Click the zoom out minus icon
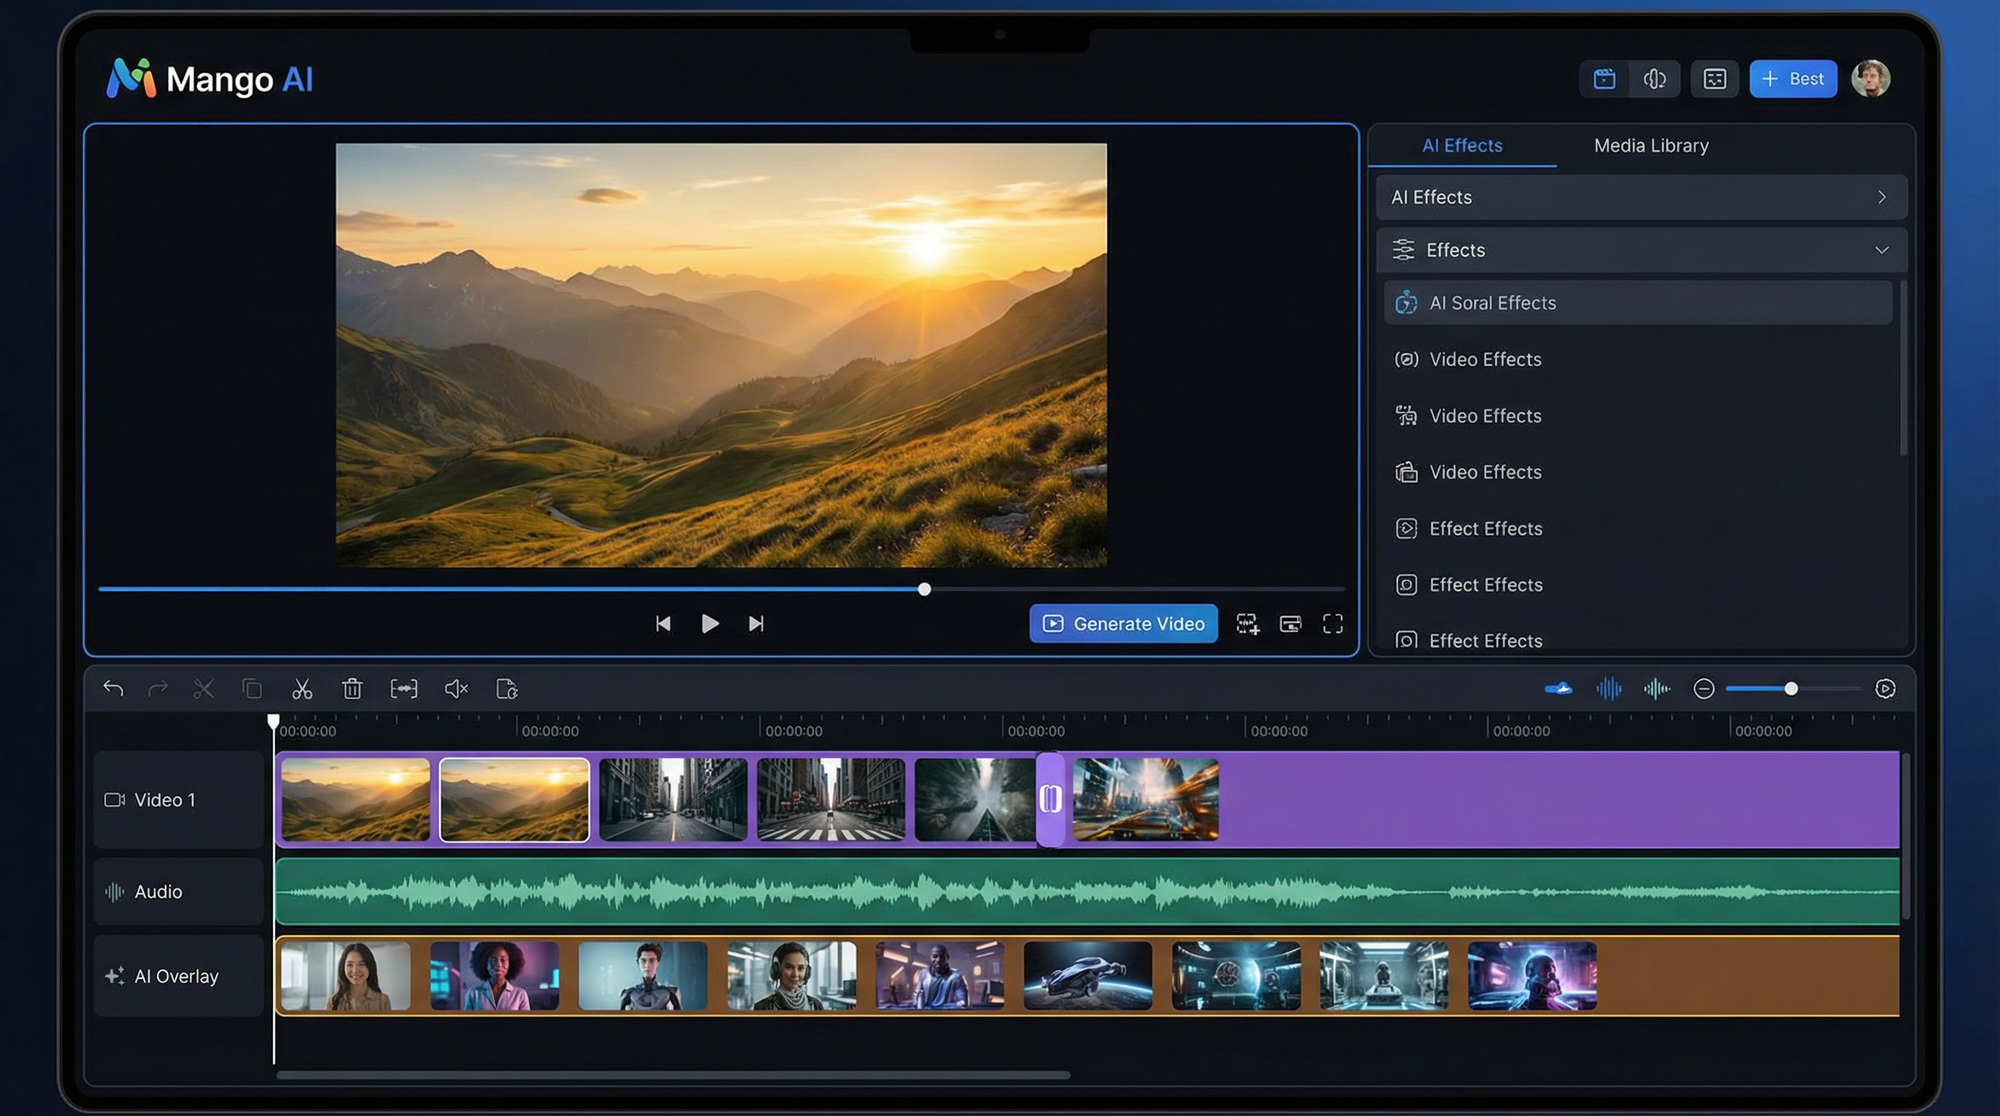The width and height of the screenshot is (2000, 1116). pyautogui.click(x=1704, y=689)
